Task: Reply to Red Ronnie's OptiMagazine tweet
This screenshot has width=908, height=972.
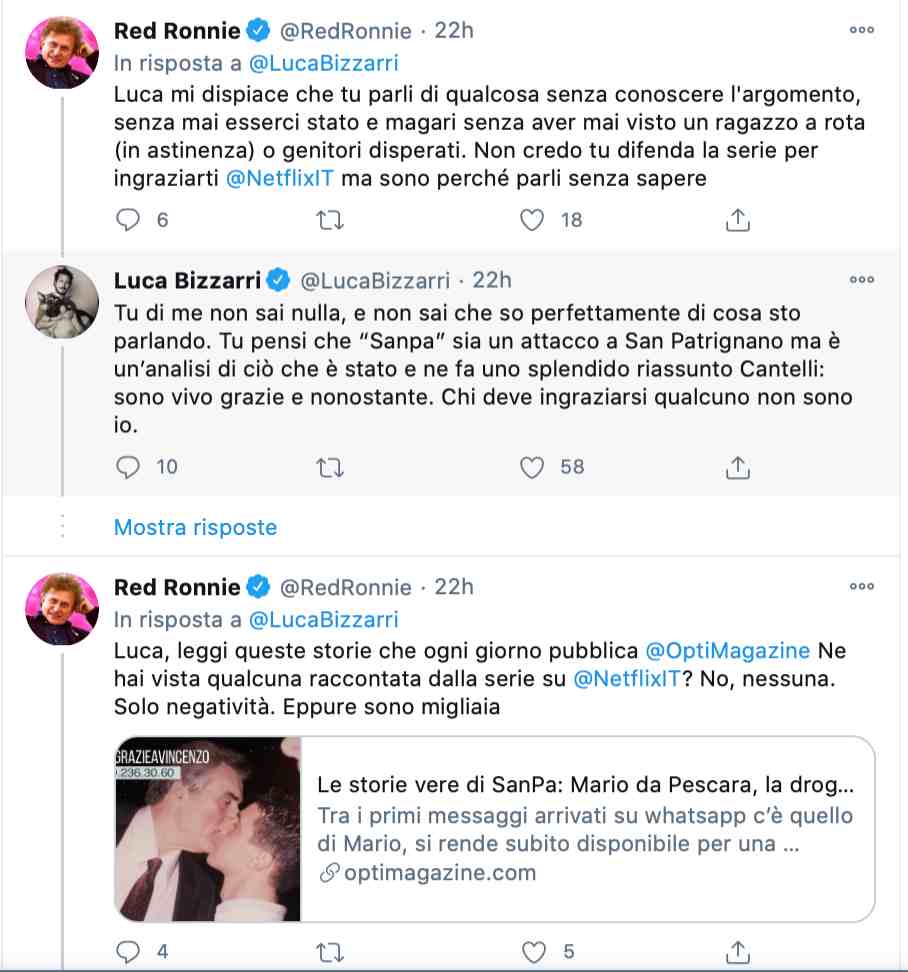Action: point(128,950)
